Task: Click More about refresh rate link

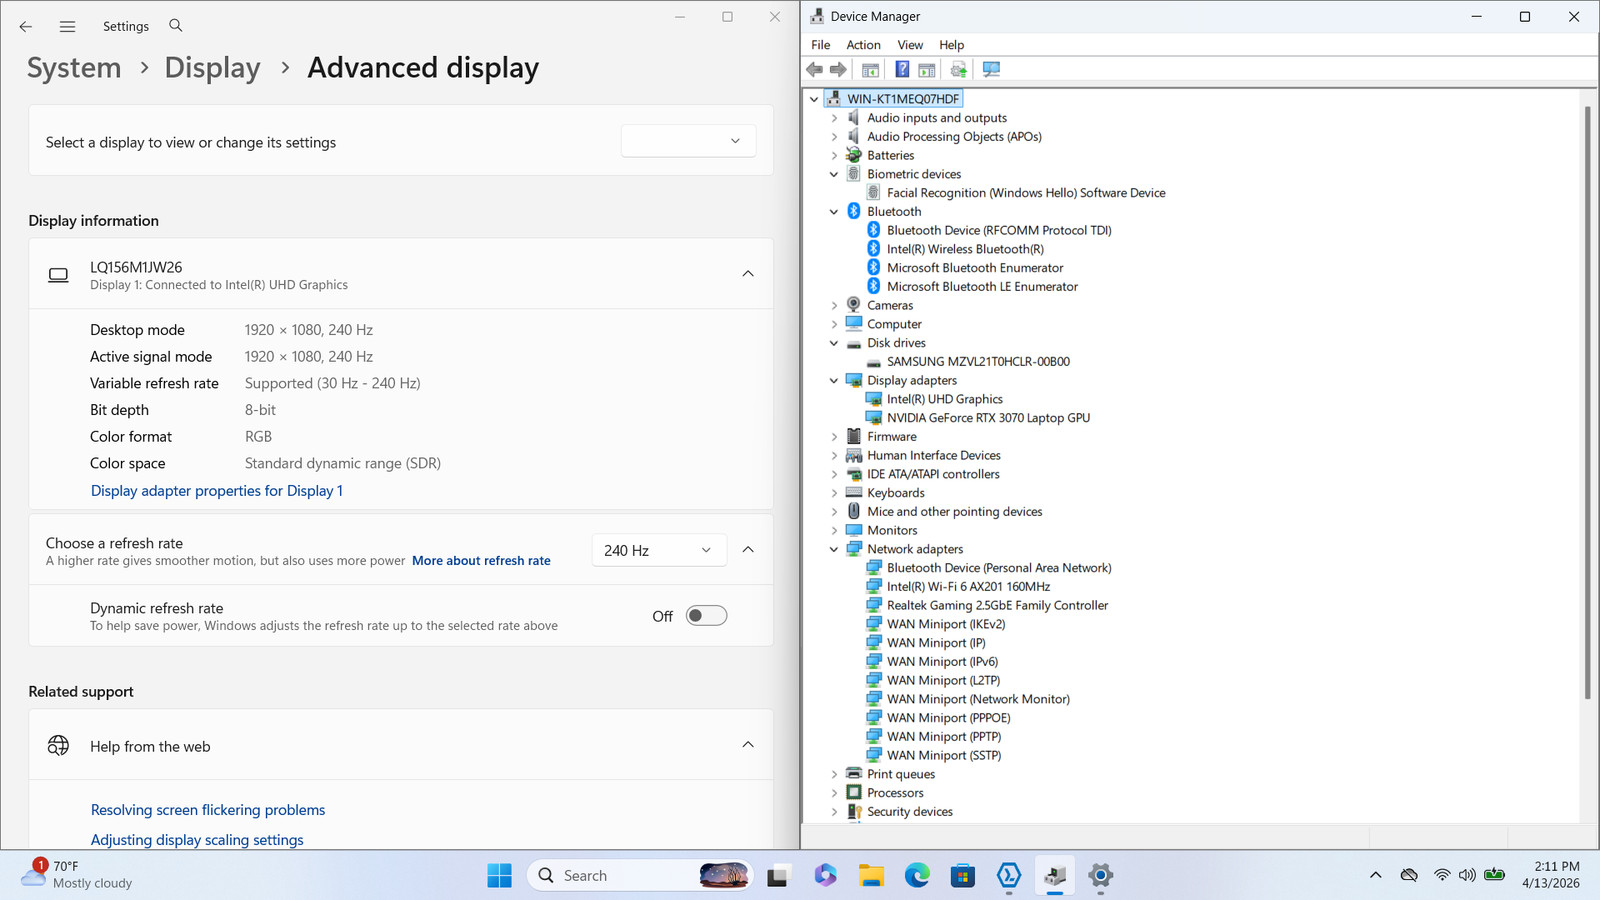Action: pos(481,561)
